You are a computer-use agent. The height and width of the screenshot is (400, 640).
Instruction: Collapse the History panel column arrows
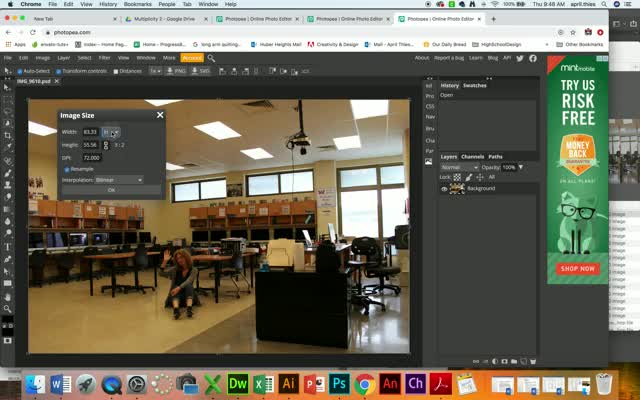489,78
